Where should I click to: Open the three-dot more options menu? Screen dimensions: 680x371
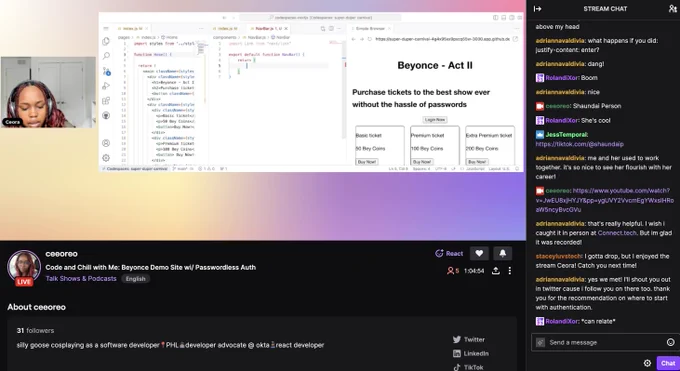pos(510,271)
